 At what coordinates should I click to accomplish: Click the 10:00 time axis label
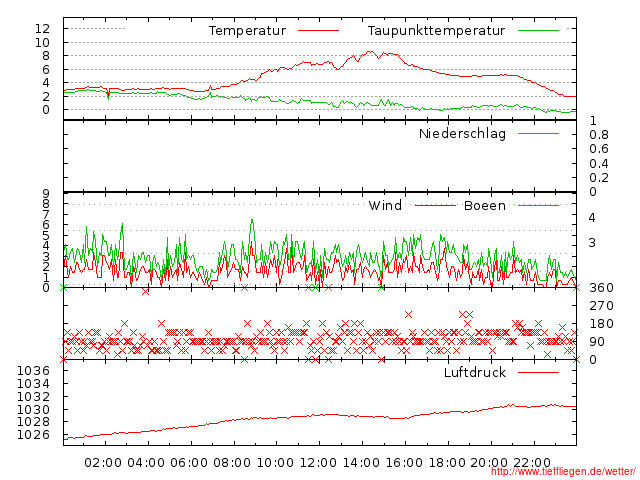click(x=275, y=463)
